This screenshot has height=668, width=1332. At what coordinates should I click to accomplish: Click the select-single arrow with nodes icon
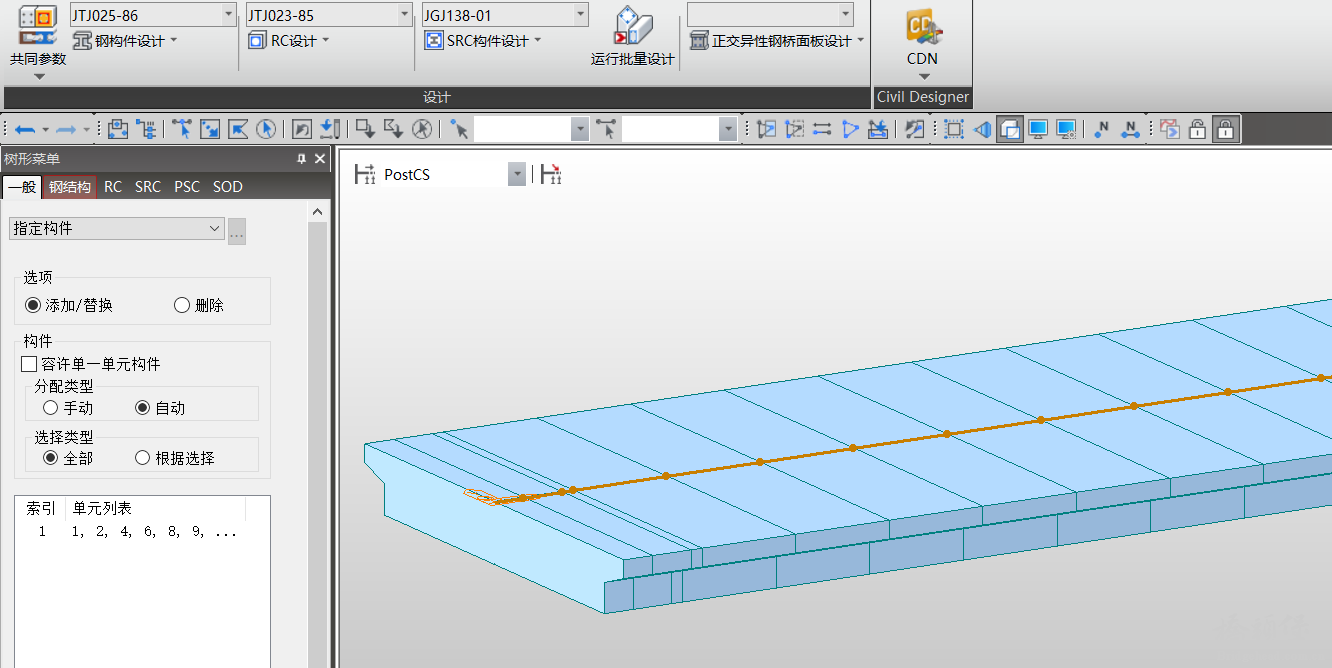point(182,129)
